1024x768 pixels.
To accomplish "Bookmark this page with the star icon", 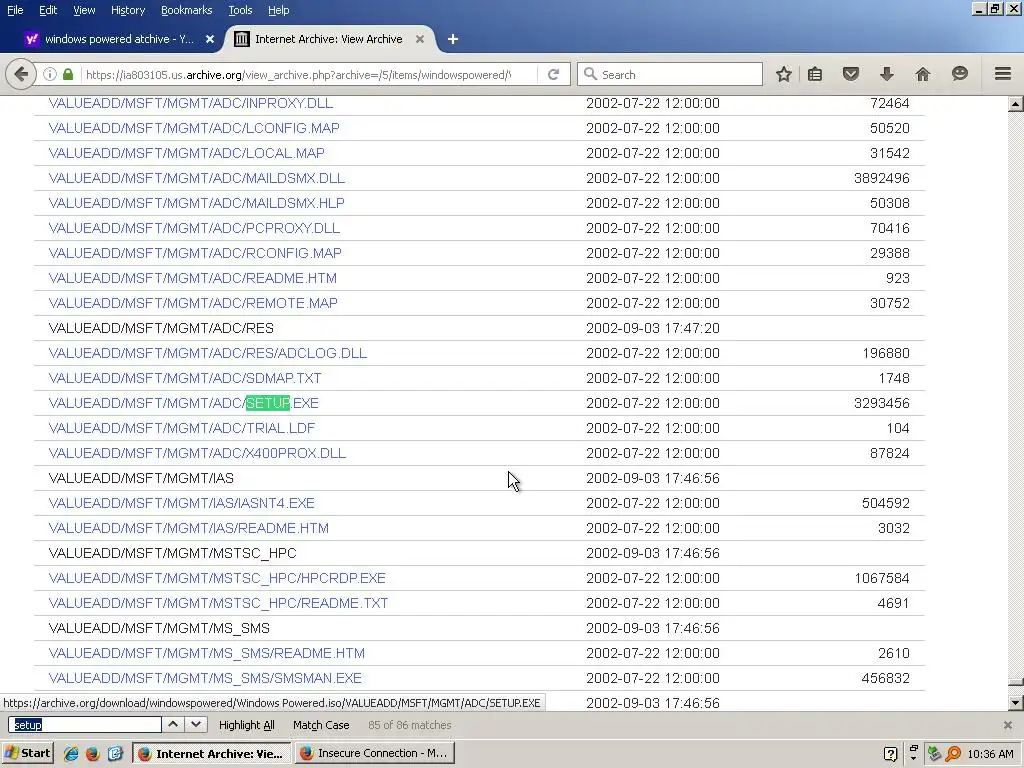I will click(x=784, y=74).
